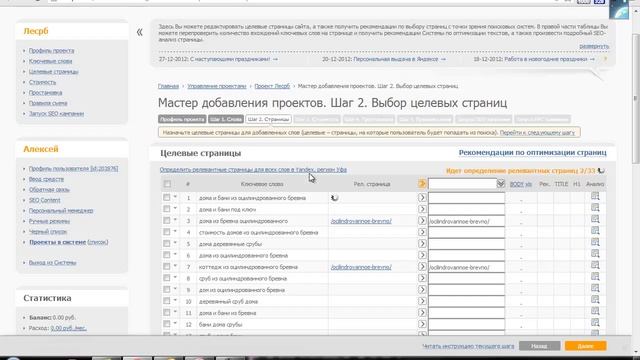Check the box for keyword row 8
The width and height of the screenshot is (640, 360).
coord(167,278)
